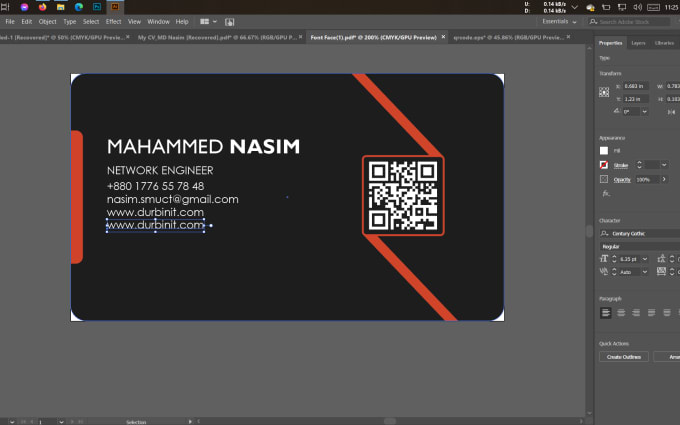The image size is (680, 425).
Task: Click the Opacity square icon
Action: (604, 179)
